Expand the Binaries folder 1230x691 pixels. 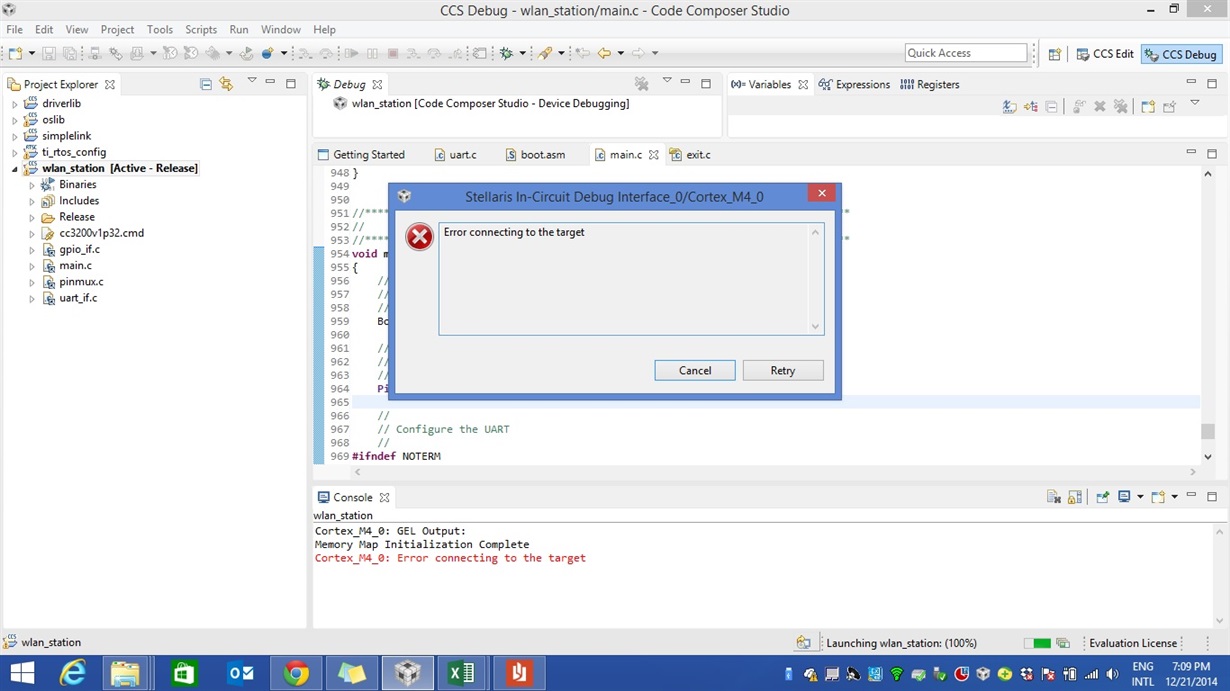[x=31, y=185]
